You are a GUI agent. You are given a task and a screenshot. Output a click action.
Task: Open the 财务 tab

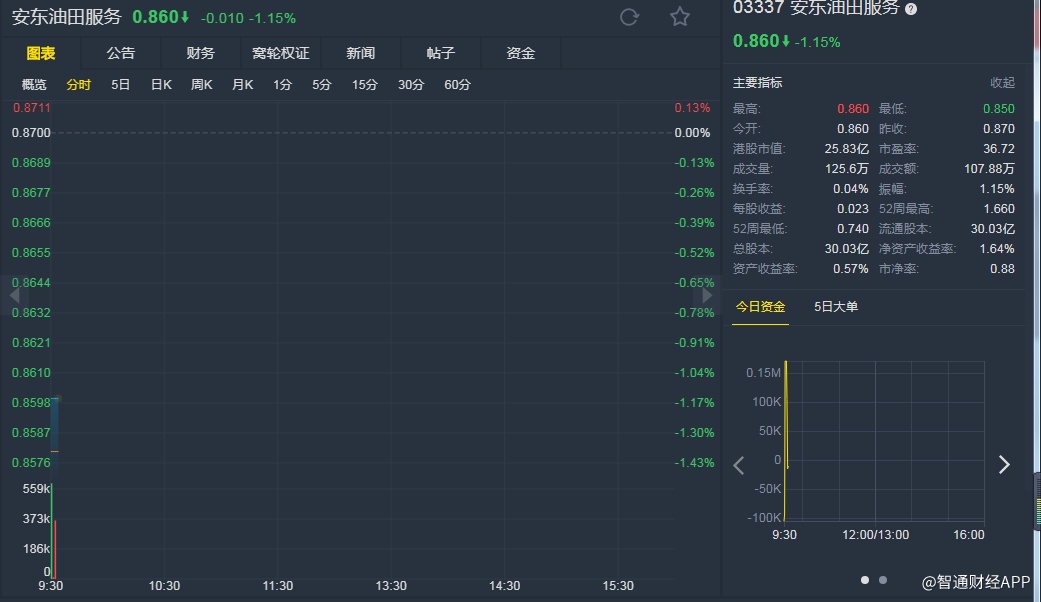[x=200, y=53]
